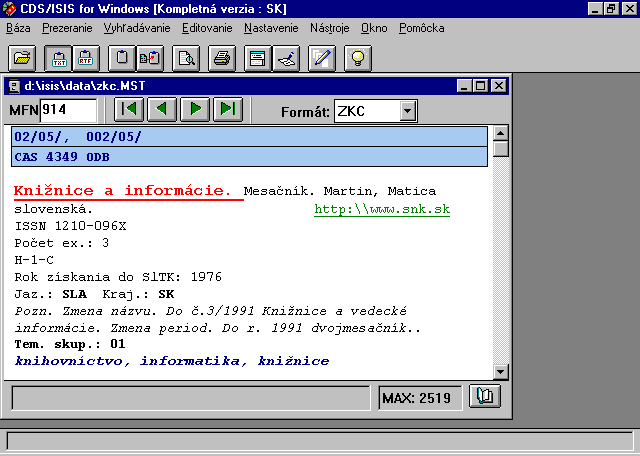This screenshot has width=640, height=456.
Task: Click the double clipboard transfer icon
Action: coord(149,58)
